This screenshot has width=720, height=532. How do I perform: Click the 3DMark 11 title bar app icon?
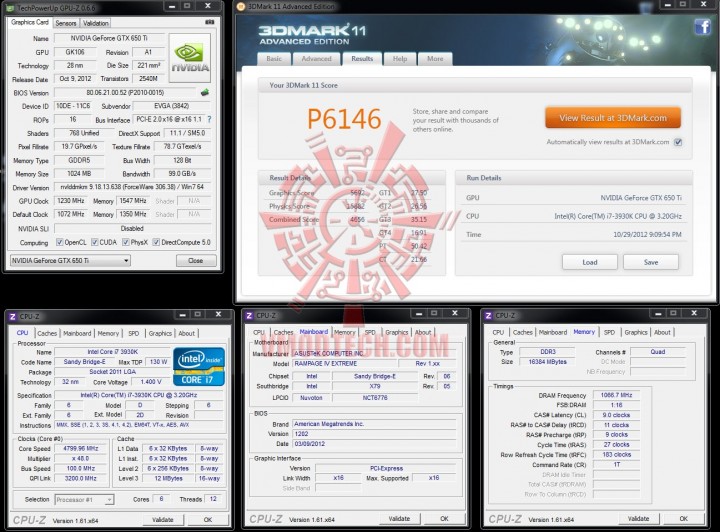pos(241,7)
